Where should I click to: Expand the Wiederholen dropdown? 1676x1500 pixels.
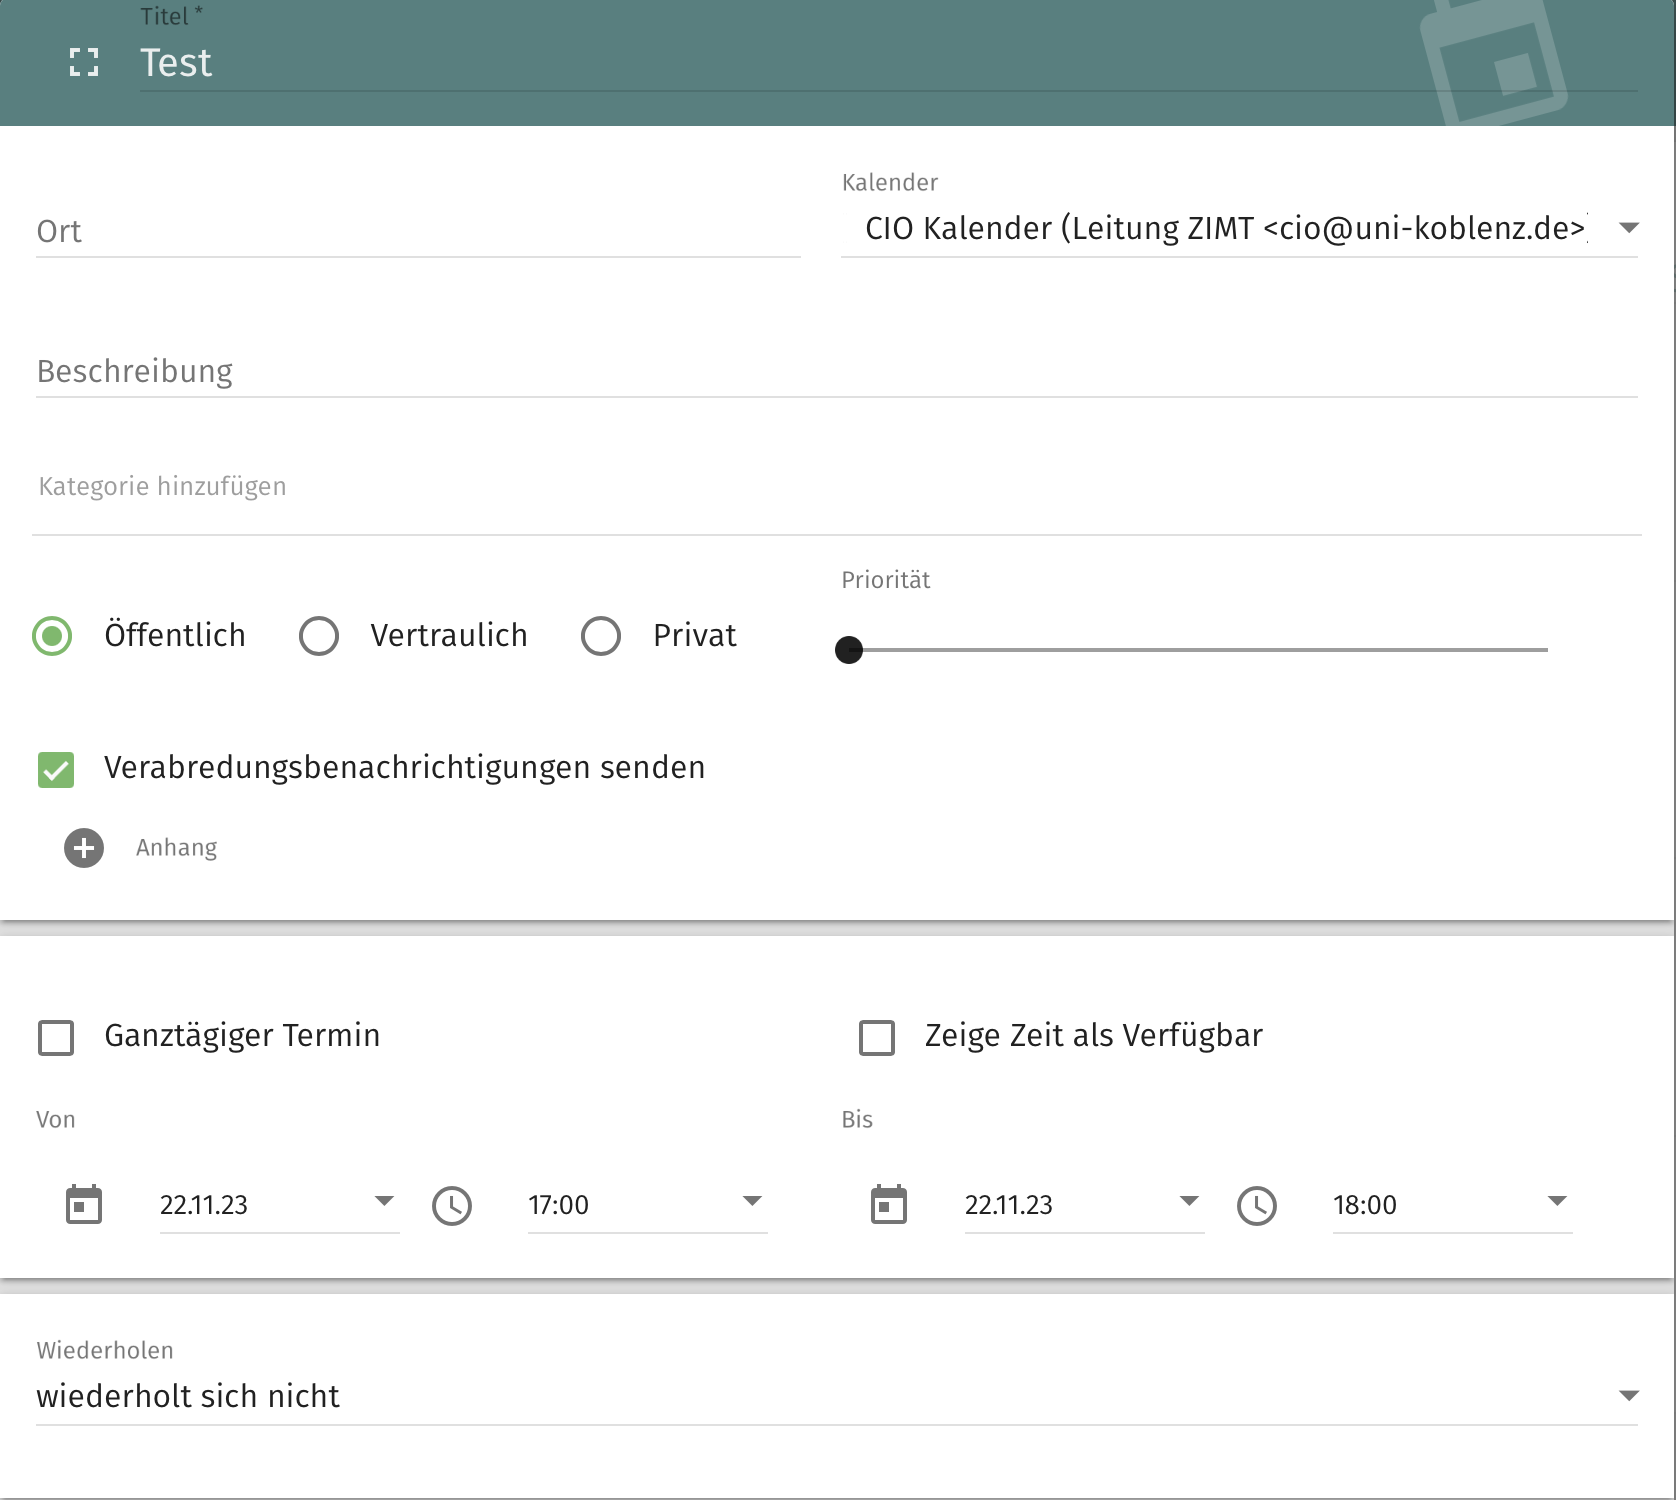click(836, 1396)
